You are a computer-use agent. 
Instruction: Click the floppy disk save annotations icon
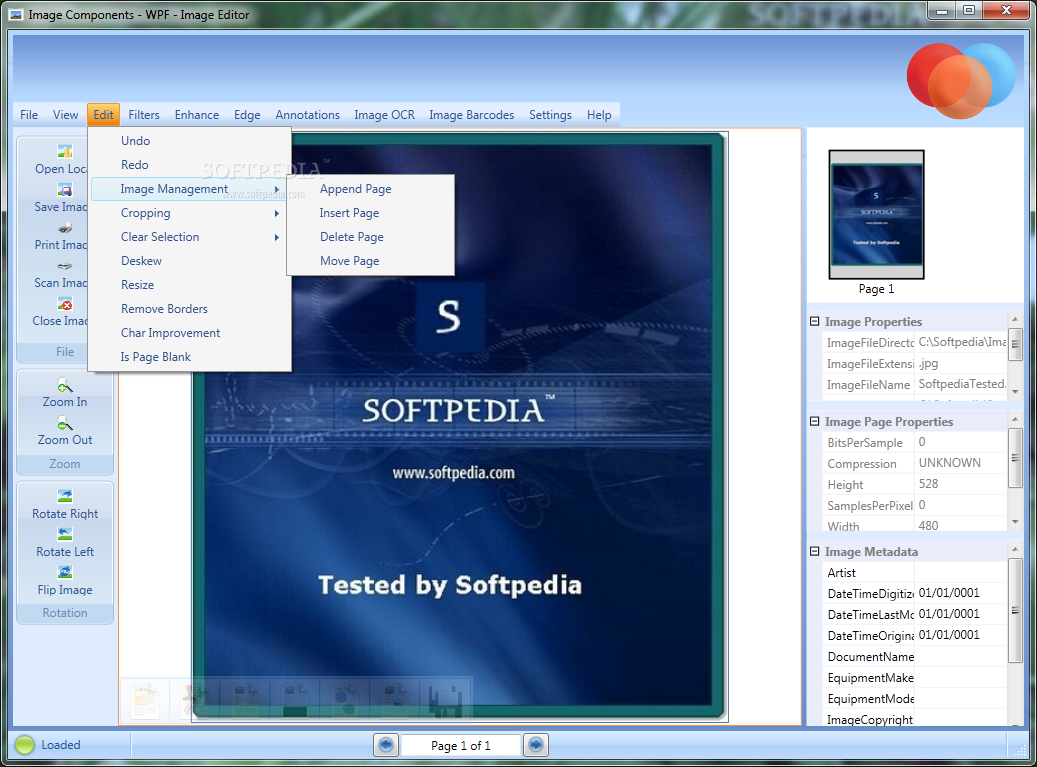[446, 700]
